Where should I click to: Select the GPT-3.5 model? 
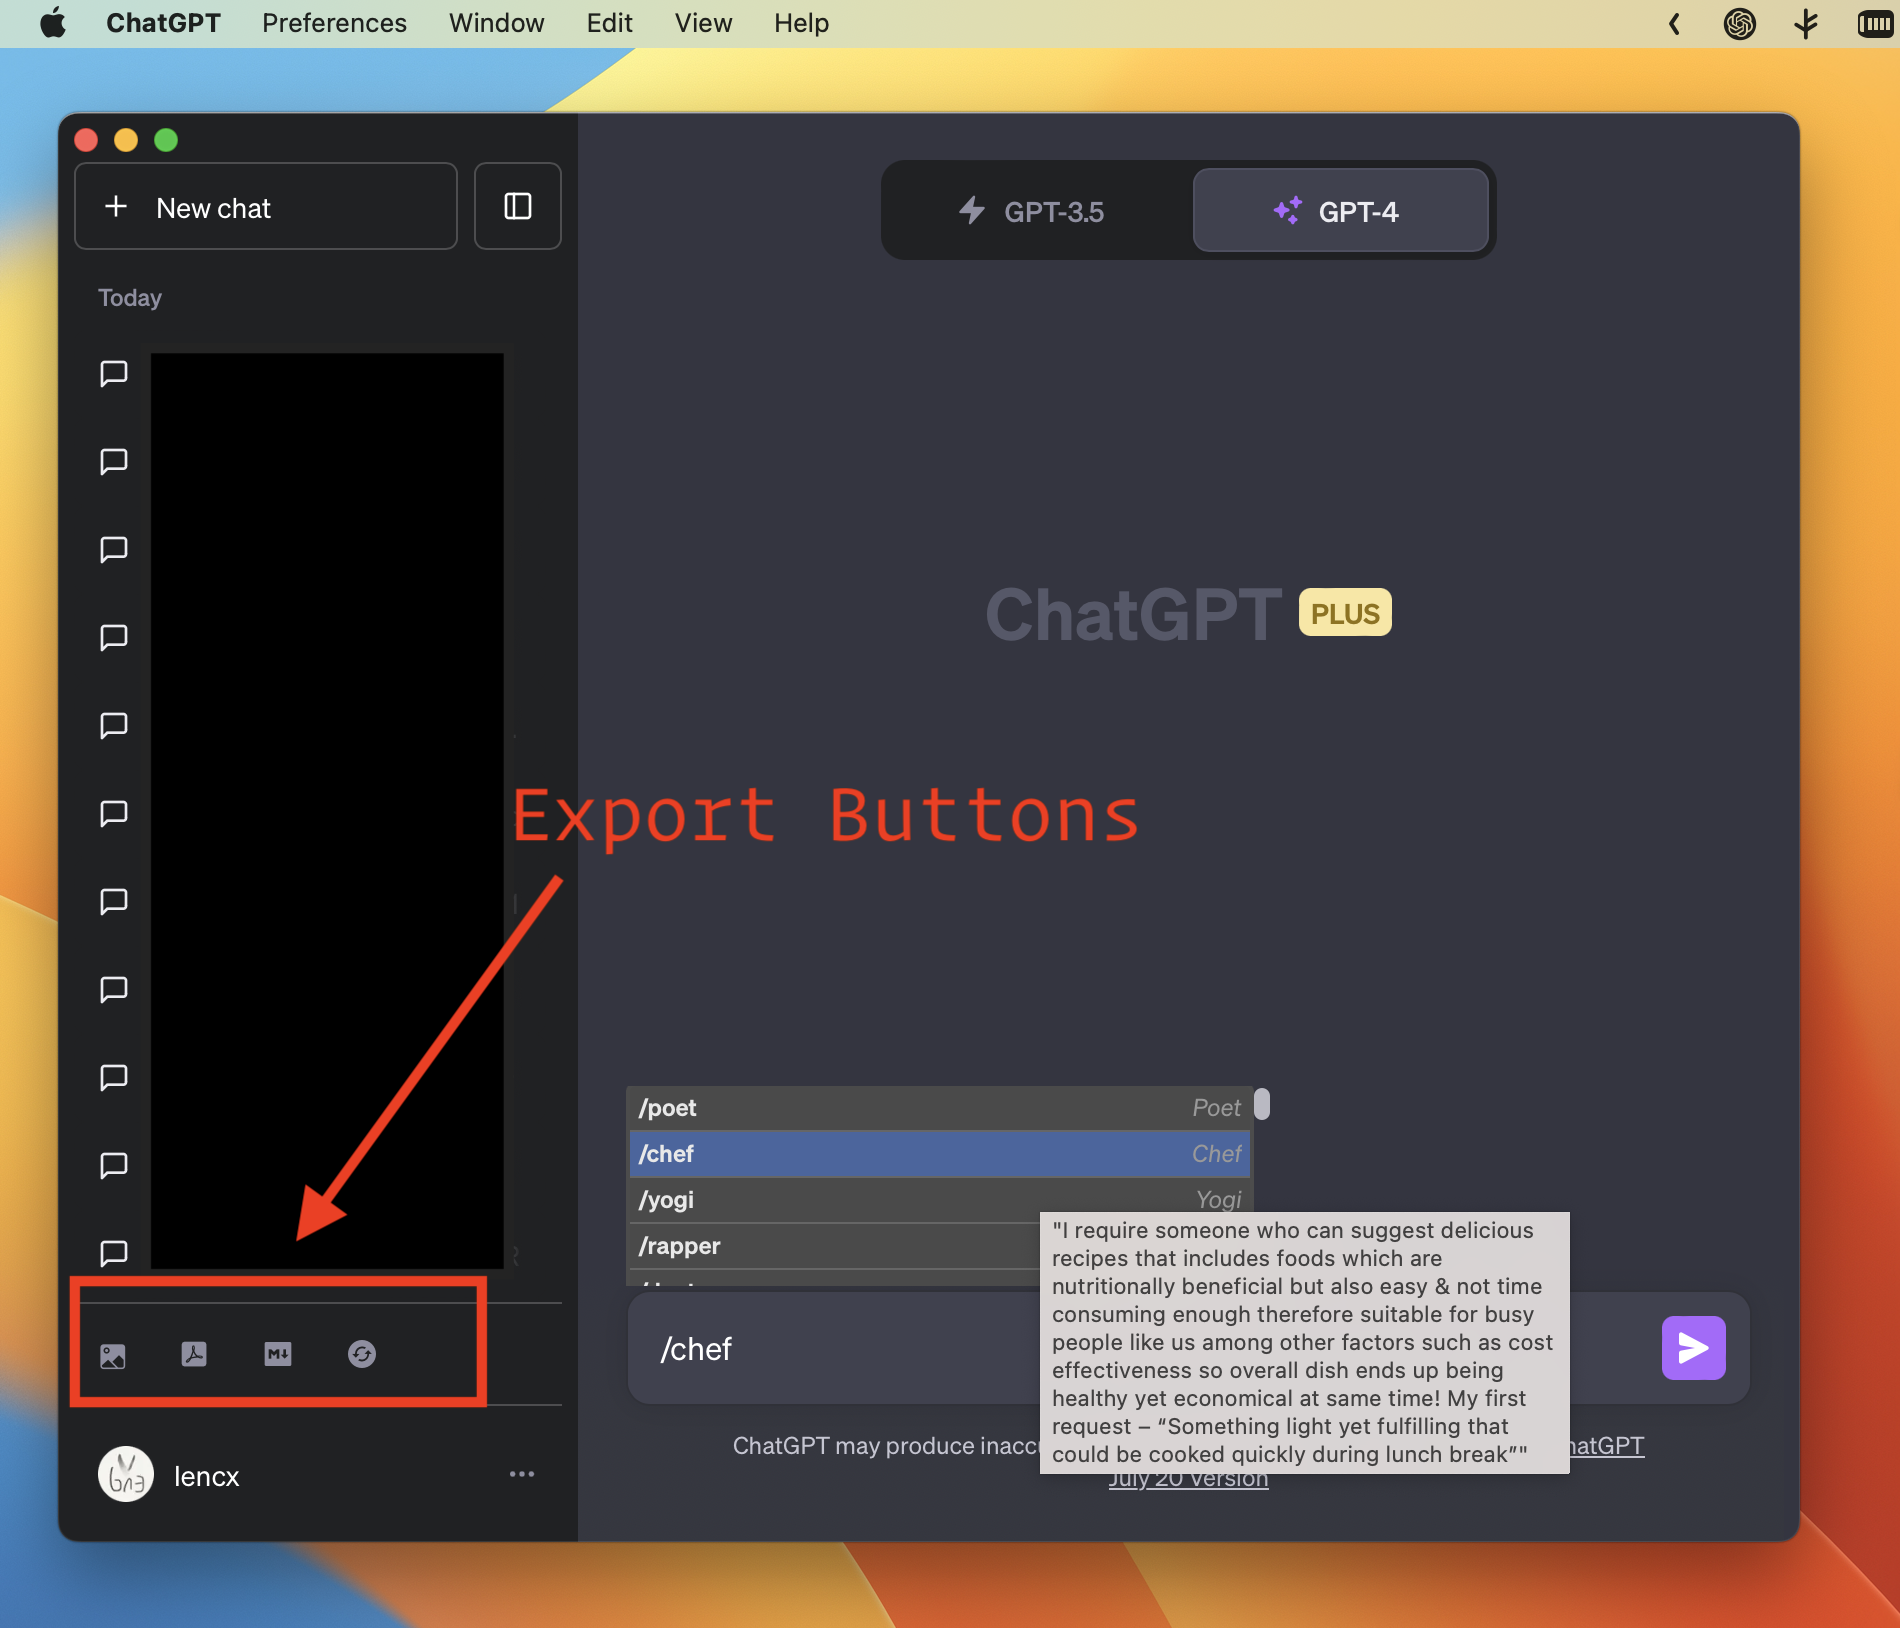[x=1034, y=211]
